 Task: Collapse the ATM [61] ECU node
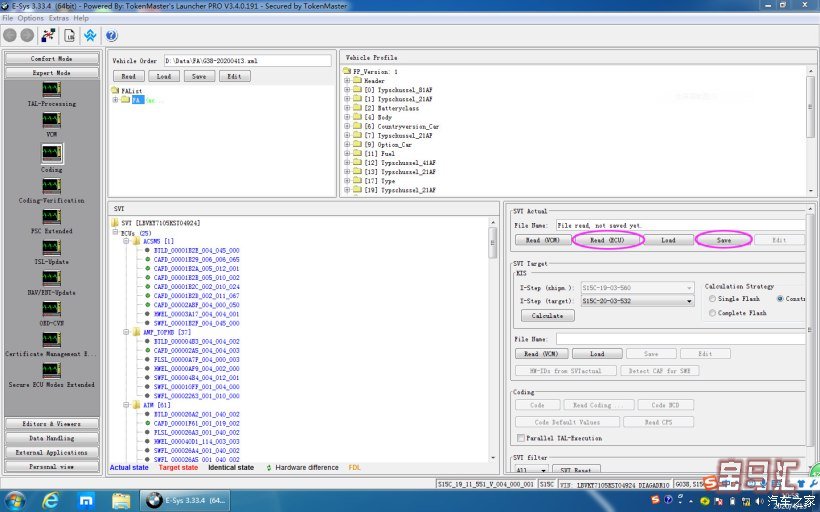[x=126, y=405]
